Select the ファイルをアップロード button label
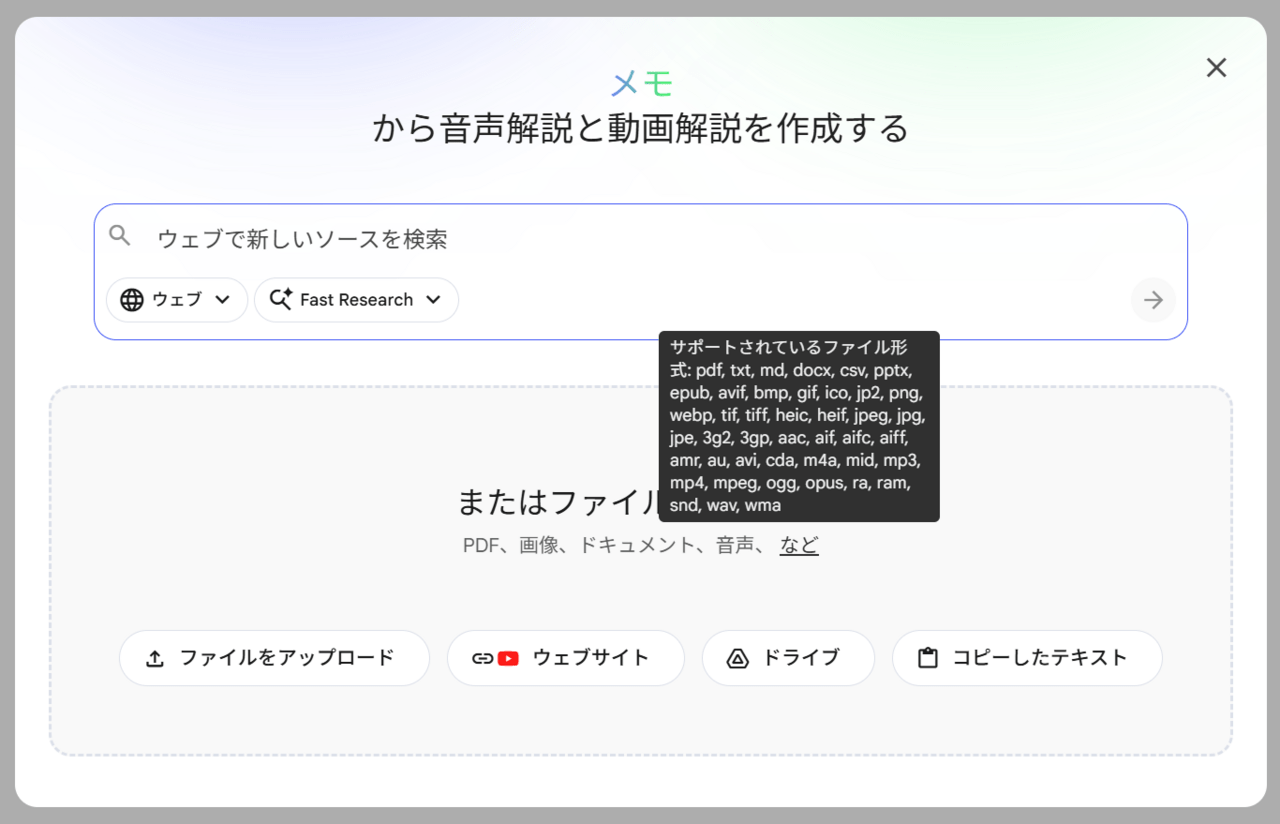 click(x=287, y=658)
